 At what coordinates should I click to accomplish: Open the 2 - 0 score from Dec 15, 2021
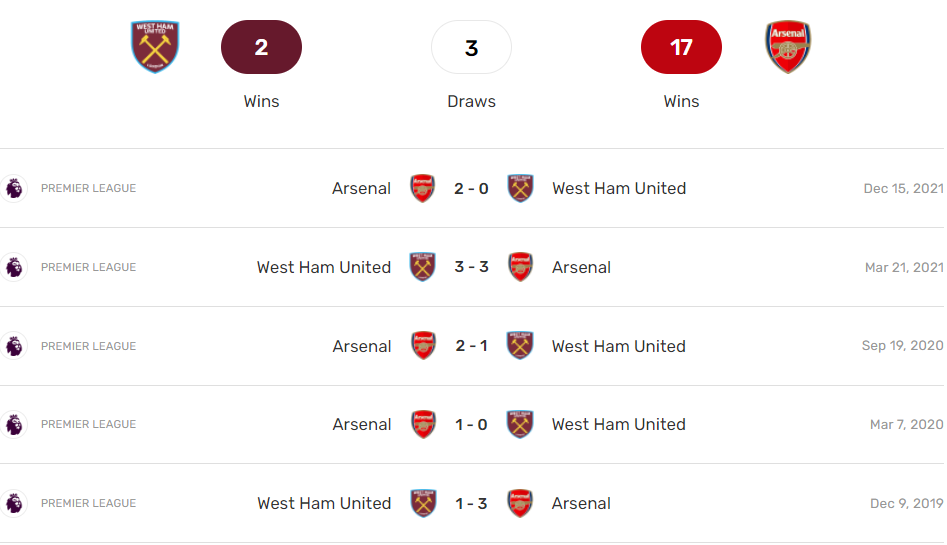[x=471, y=188]
